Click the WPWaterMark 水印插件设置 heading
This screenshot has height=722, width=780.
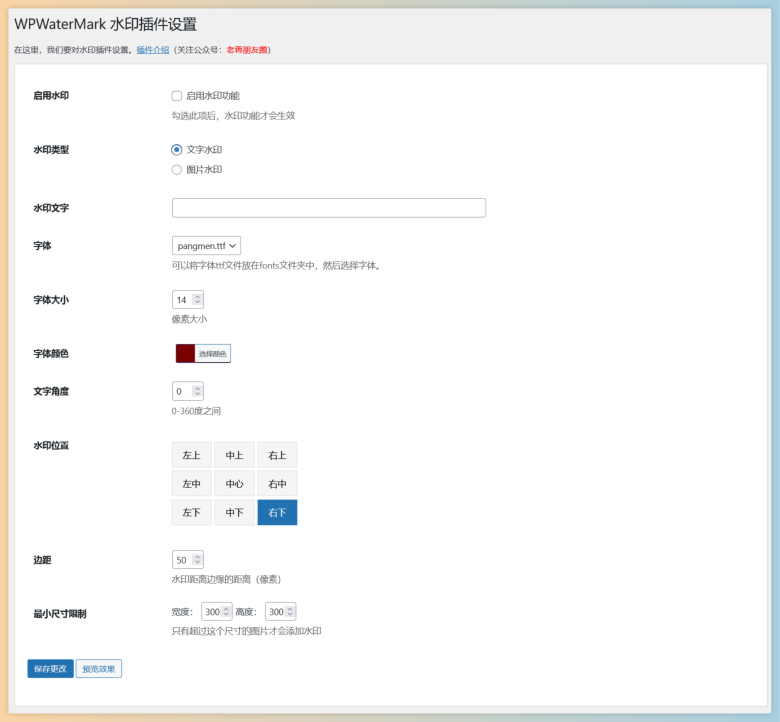click(105, 24)
